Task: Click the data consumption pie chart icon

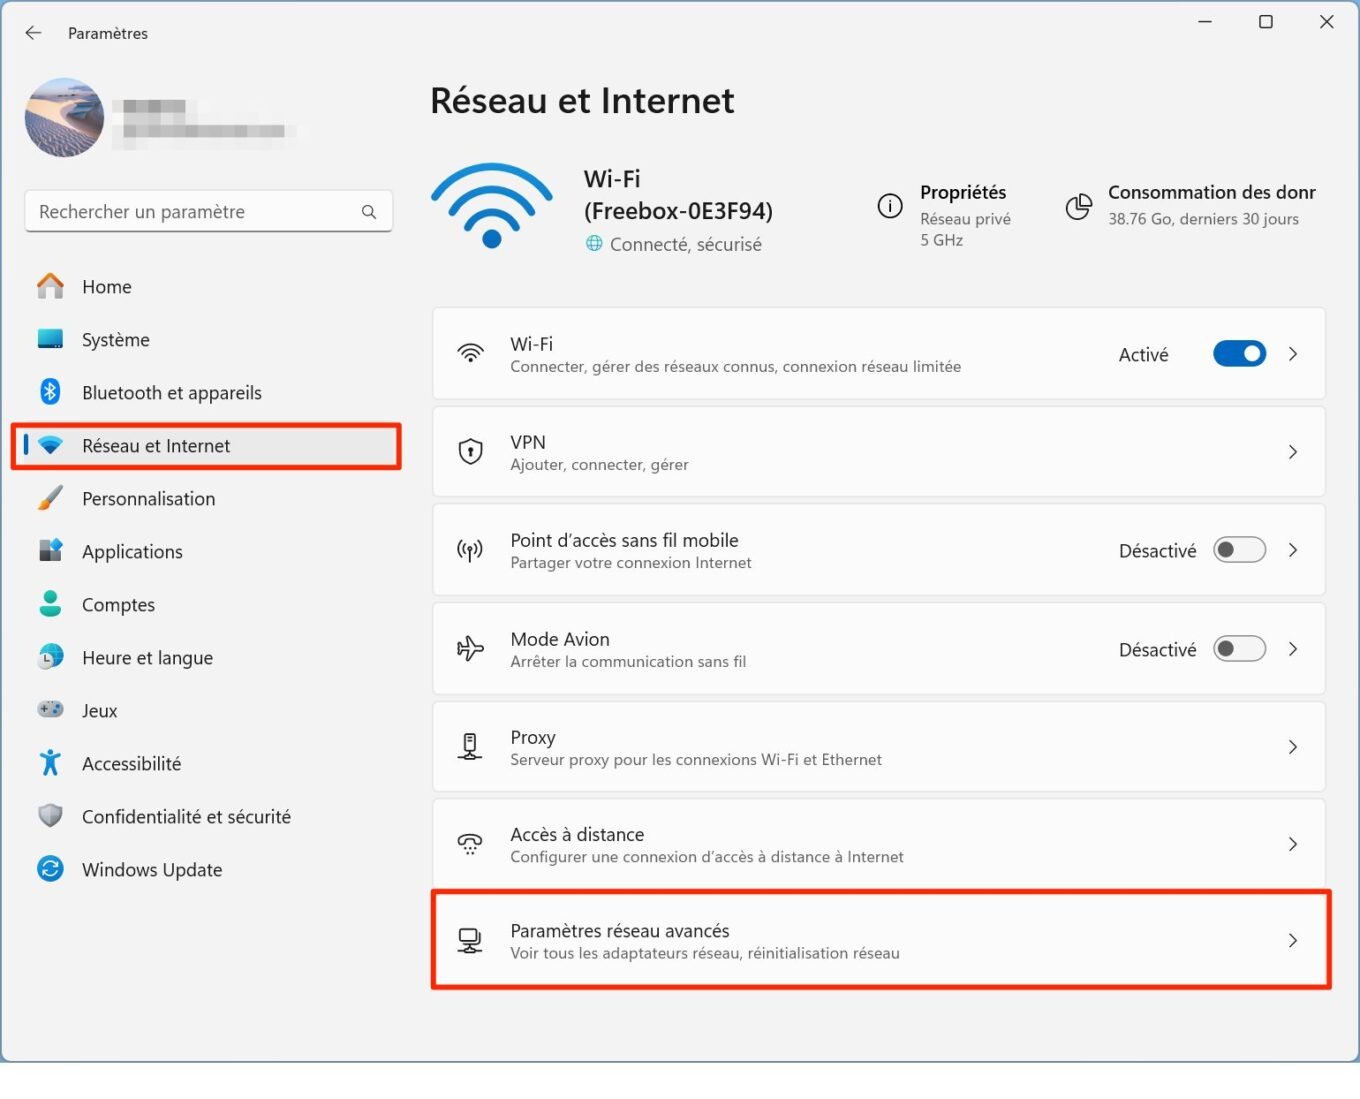Action: coord(1079,206)
